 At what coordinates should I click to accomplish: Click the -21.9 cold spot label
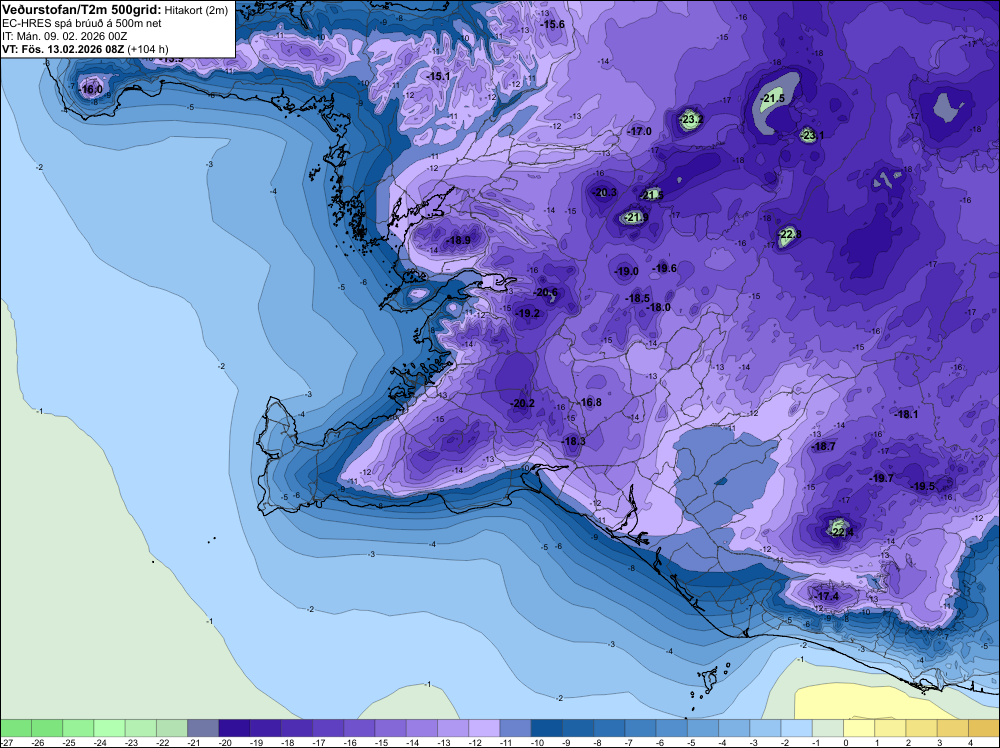pyautogui.click(x=636, y=217)
